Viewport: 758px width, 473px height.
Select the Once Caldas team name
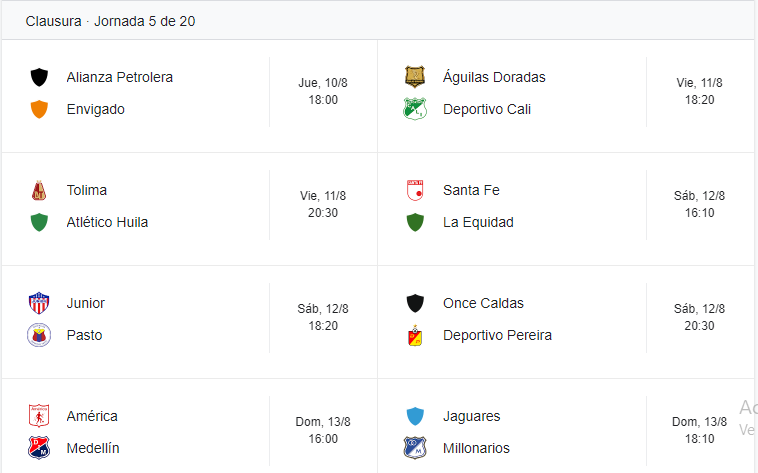(483, 303)
